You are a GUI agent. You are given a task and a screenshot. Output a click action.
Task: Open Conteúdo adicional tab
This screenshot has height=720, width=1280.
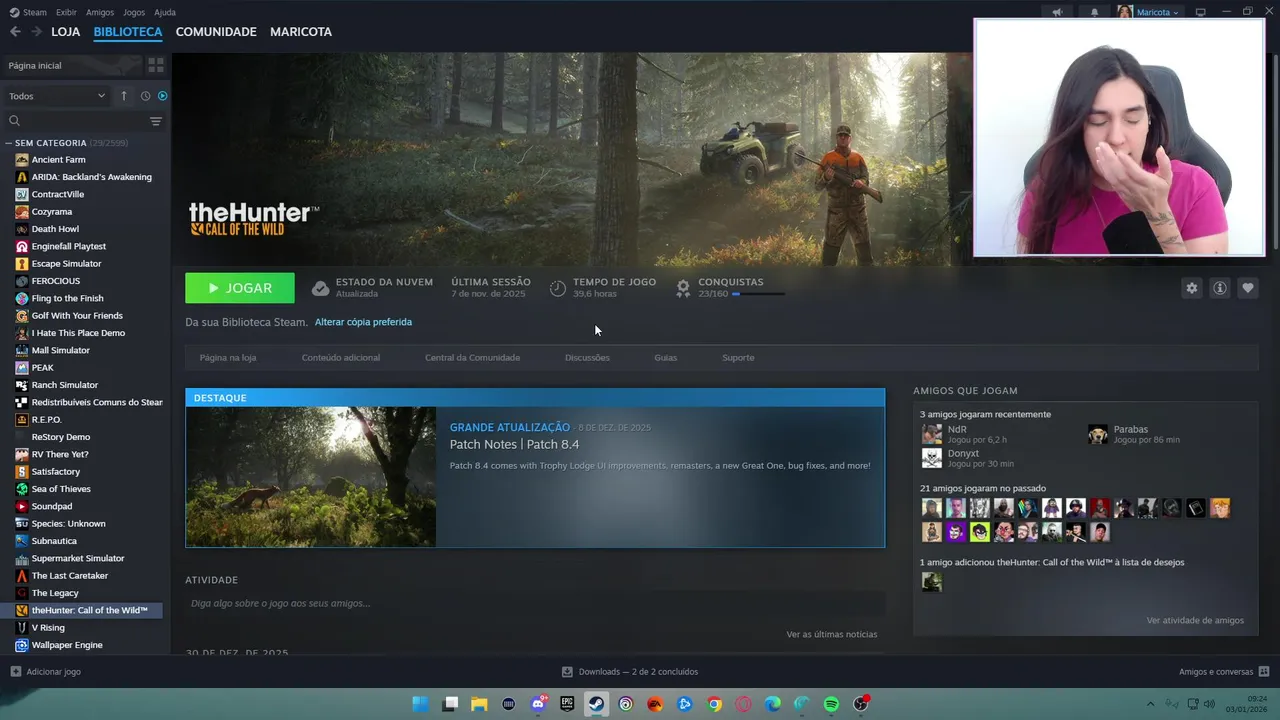[x=341, y=358]
